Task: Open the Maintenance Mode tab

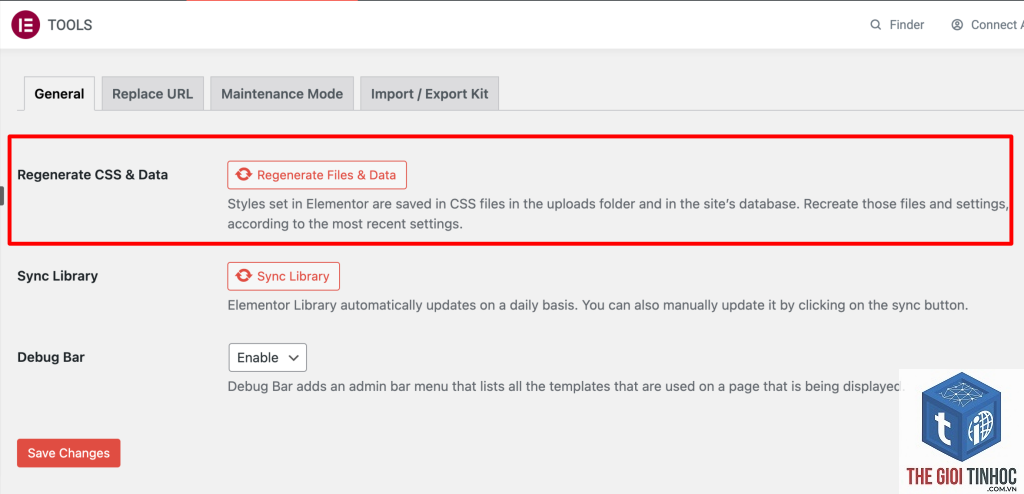Action: pyautogui.click(x=282, y=93)
